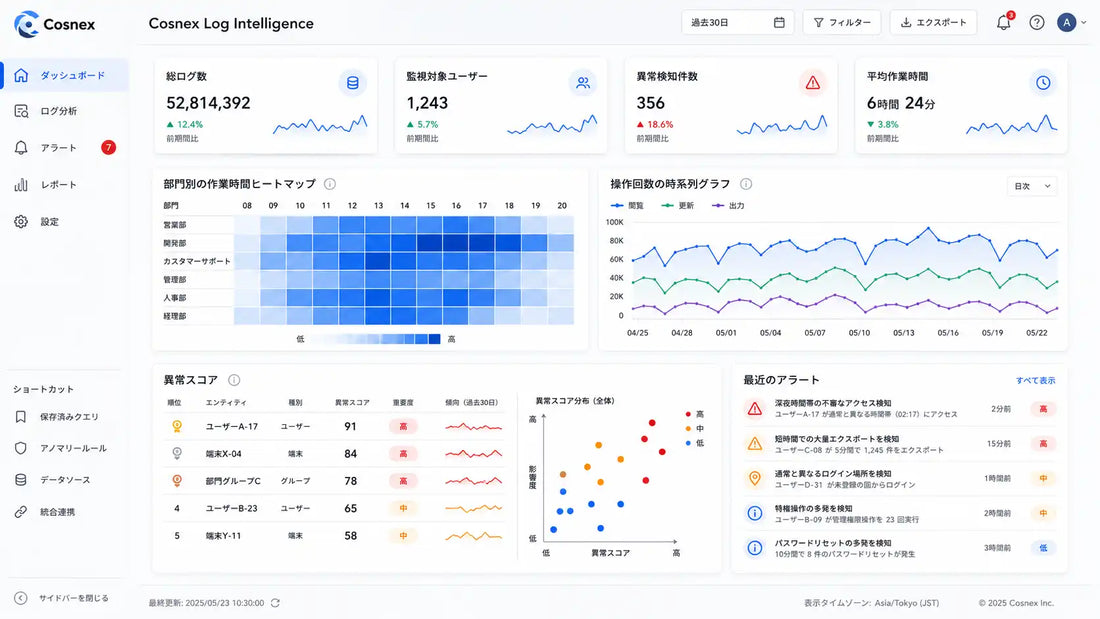The height and width of the screenshot is (619, 1100).
Task: Click the help question mark icon
Action: [1037, 22]
